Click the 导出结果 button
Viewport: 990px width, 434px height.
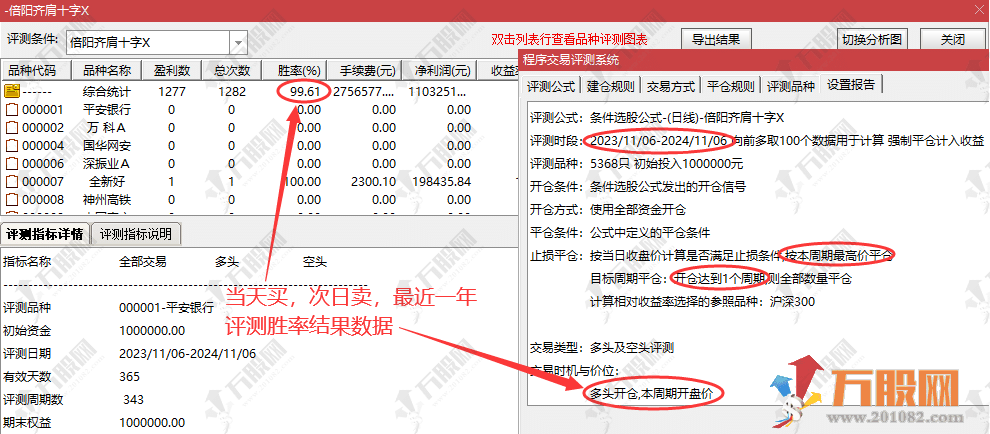click(717, 39)
